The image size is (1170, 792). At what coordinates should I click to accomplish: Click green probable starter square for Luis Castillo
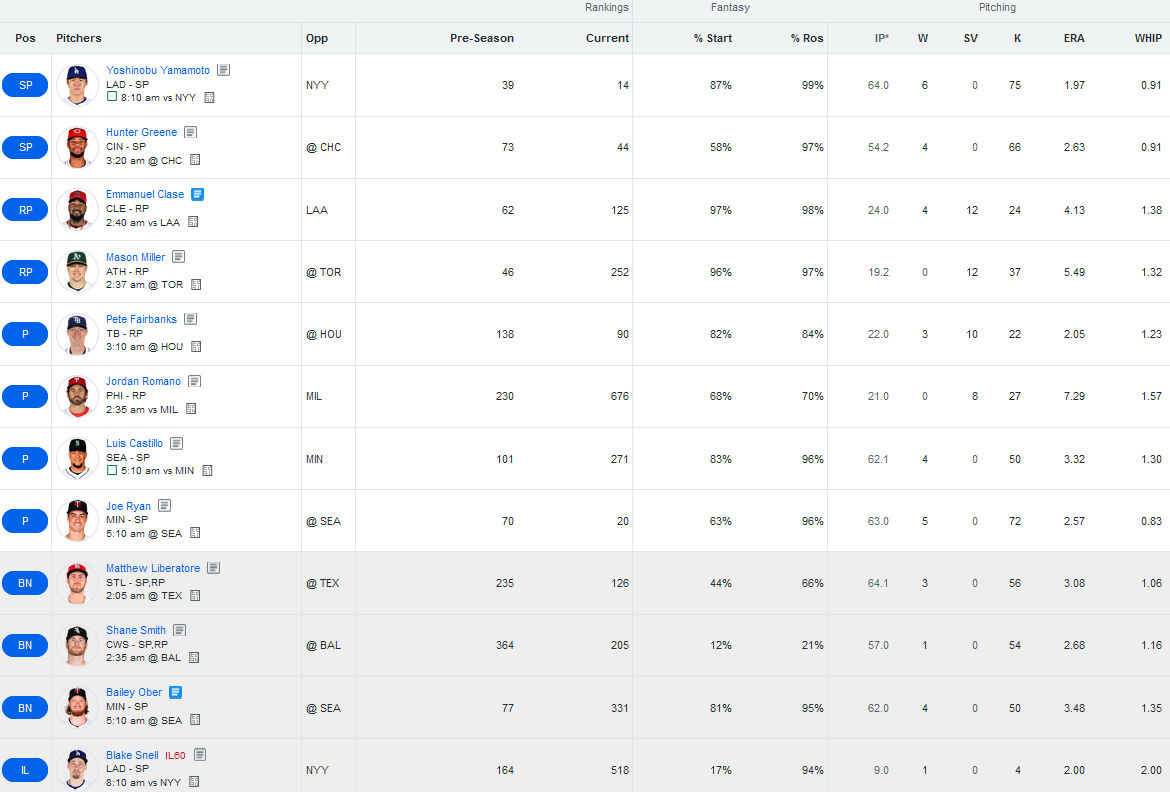[x=112, y=470]
